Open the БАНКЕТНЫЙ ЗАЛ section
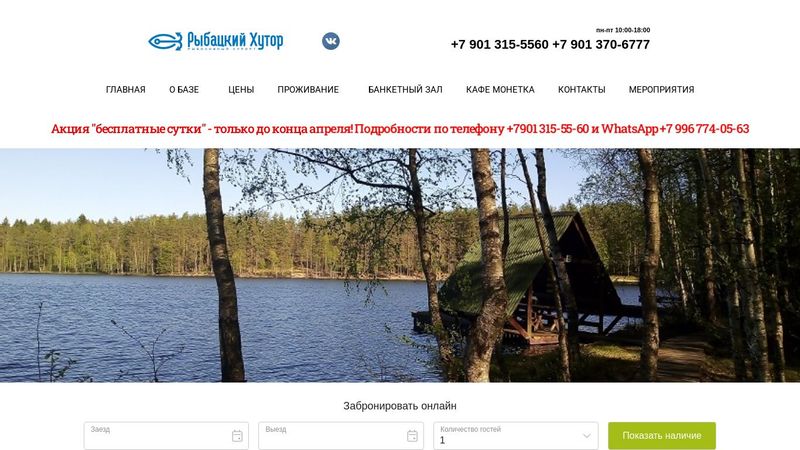 coord(405,89)
